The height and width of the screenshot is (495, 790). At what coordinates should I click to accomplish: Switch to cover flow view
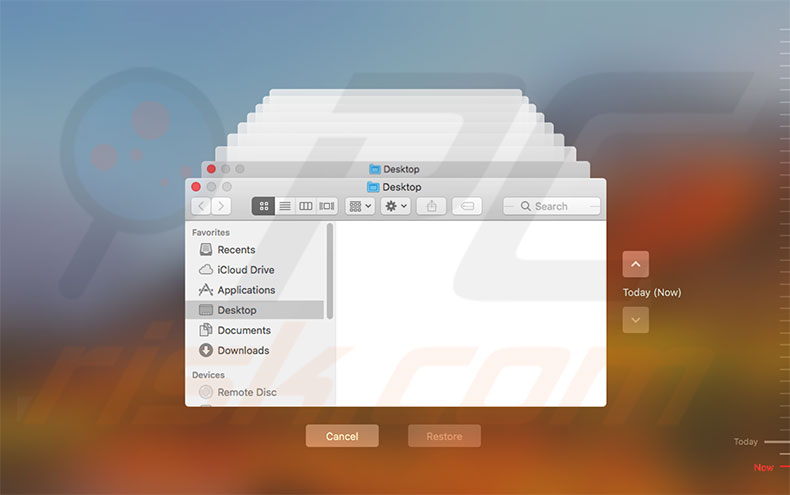coord(326,206)
